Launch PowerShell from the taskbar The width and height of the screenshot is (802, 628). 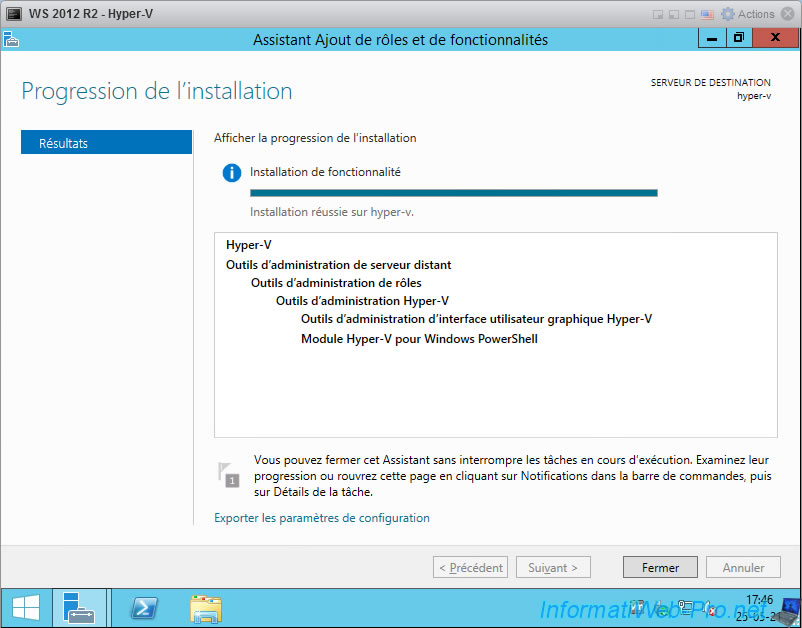click(144, 608)
